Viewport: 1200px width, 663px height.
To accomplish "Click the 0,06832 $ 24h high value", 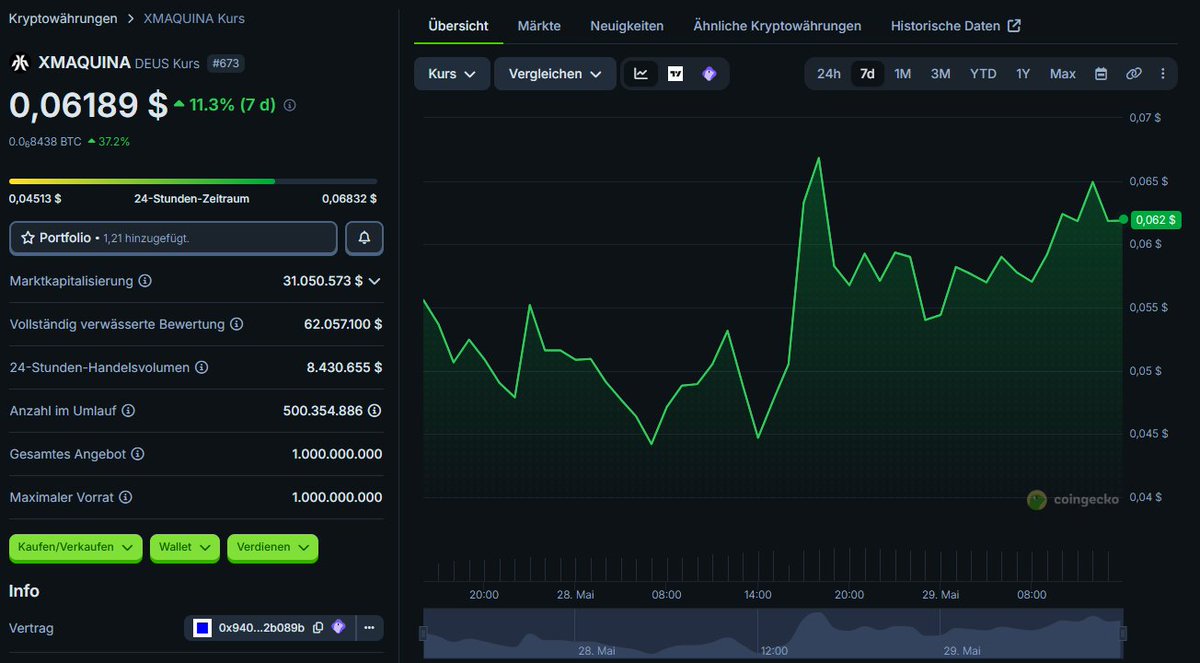I will coord(352,198).
